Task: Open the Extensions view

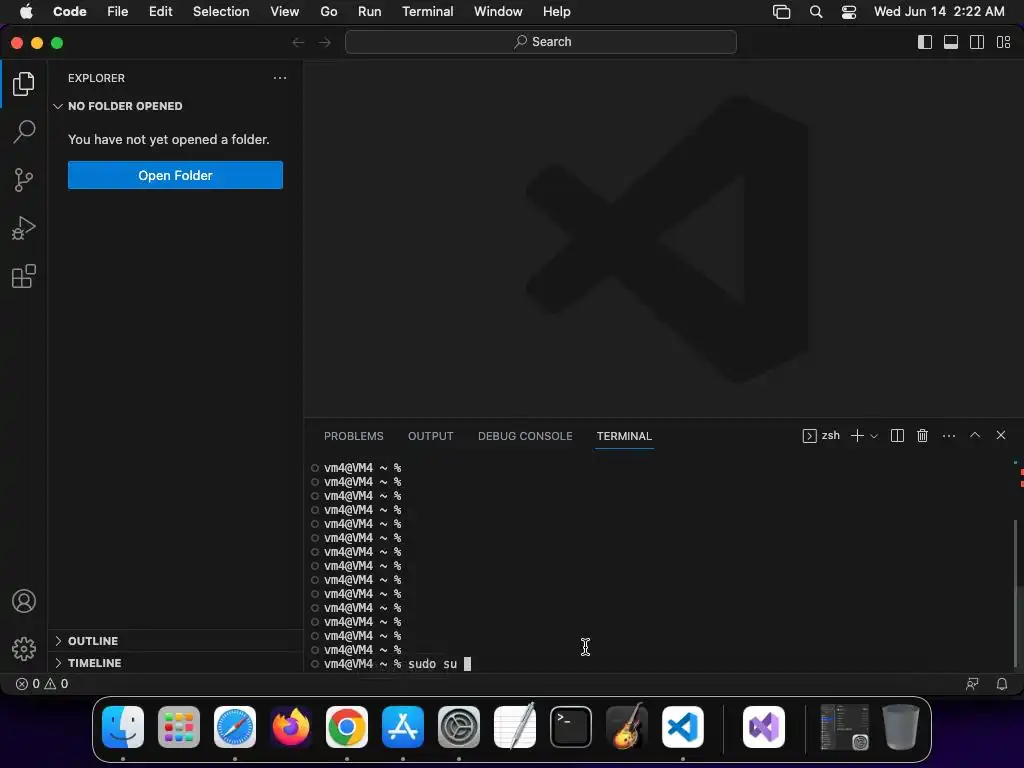Action: click(24, 276)
